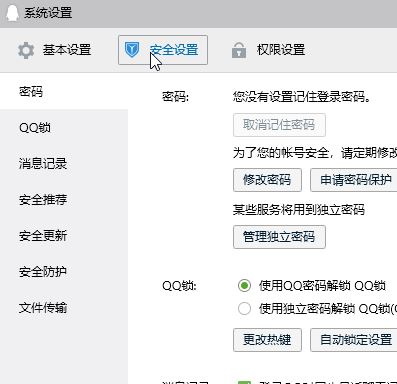The image size is (397, 384).
Task: Click the QQ锁: section label
Action: (179, 286)
